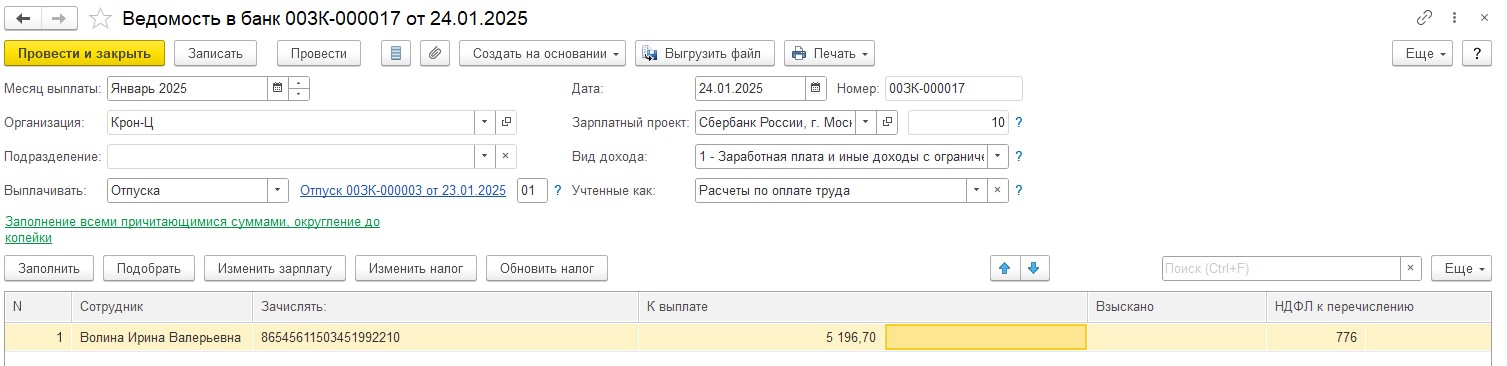Increase Месяц выплаты with stepper arrow
This screenshot has width=1507, height=366.
point(298,82)
